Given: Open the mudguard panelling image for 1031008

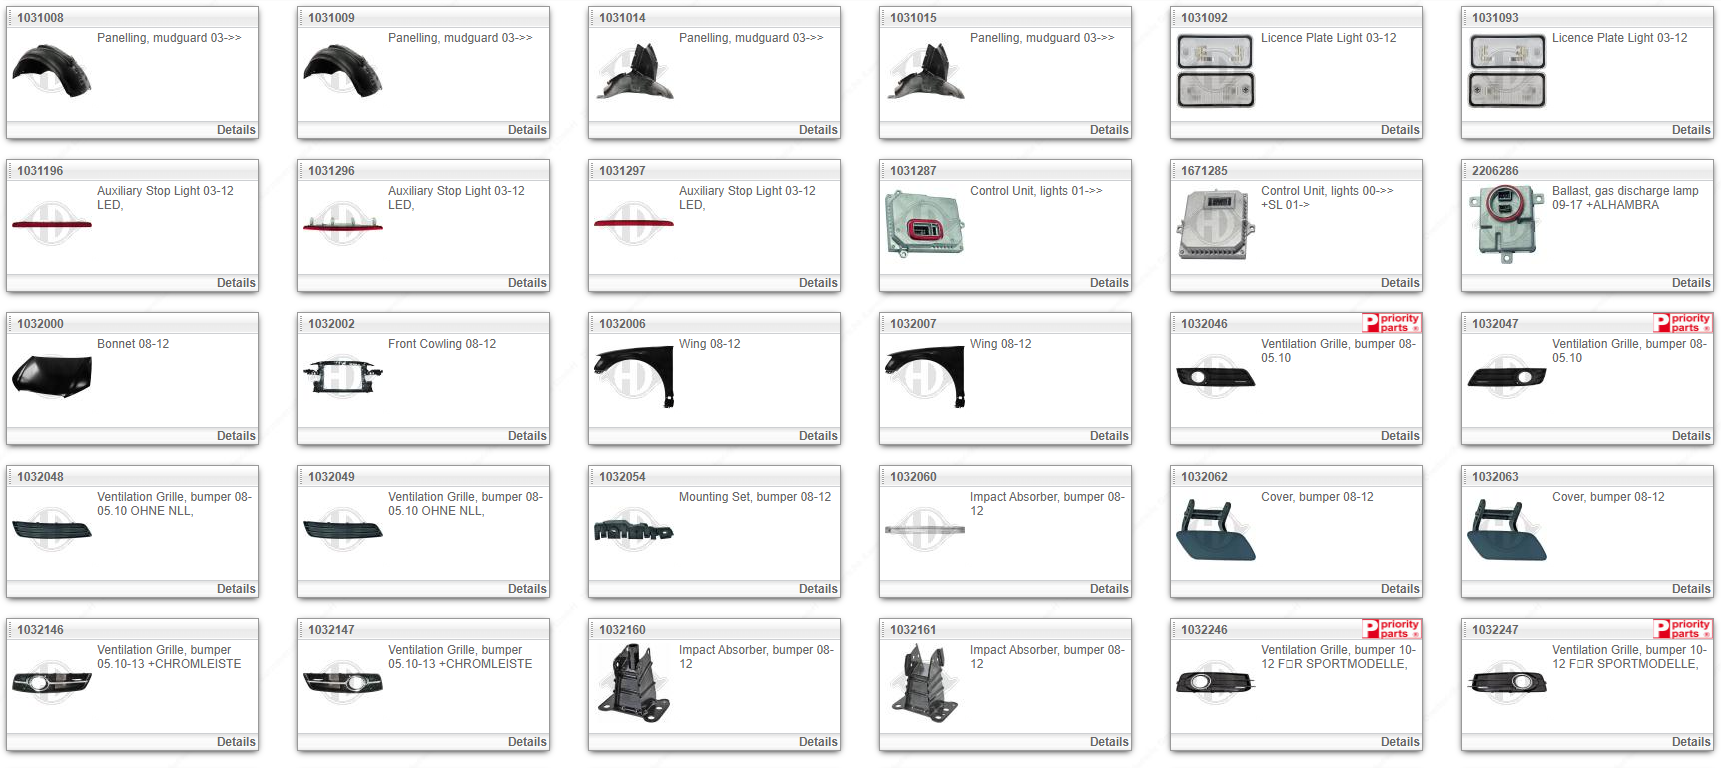Looking at the screenshot, I should coord(52,71).
